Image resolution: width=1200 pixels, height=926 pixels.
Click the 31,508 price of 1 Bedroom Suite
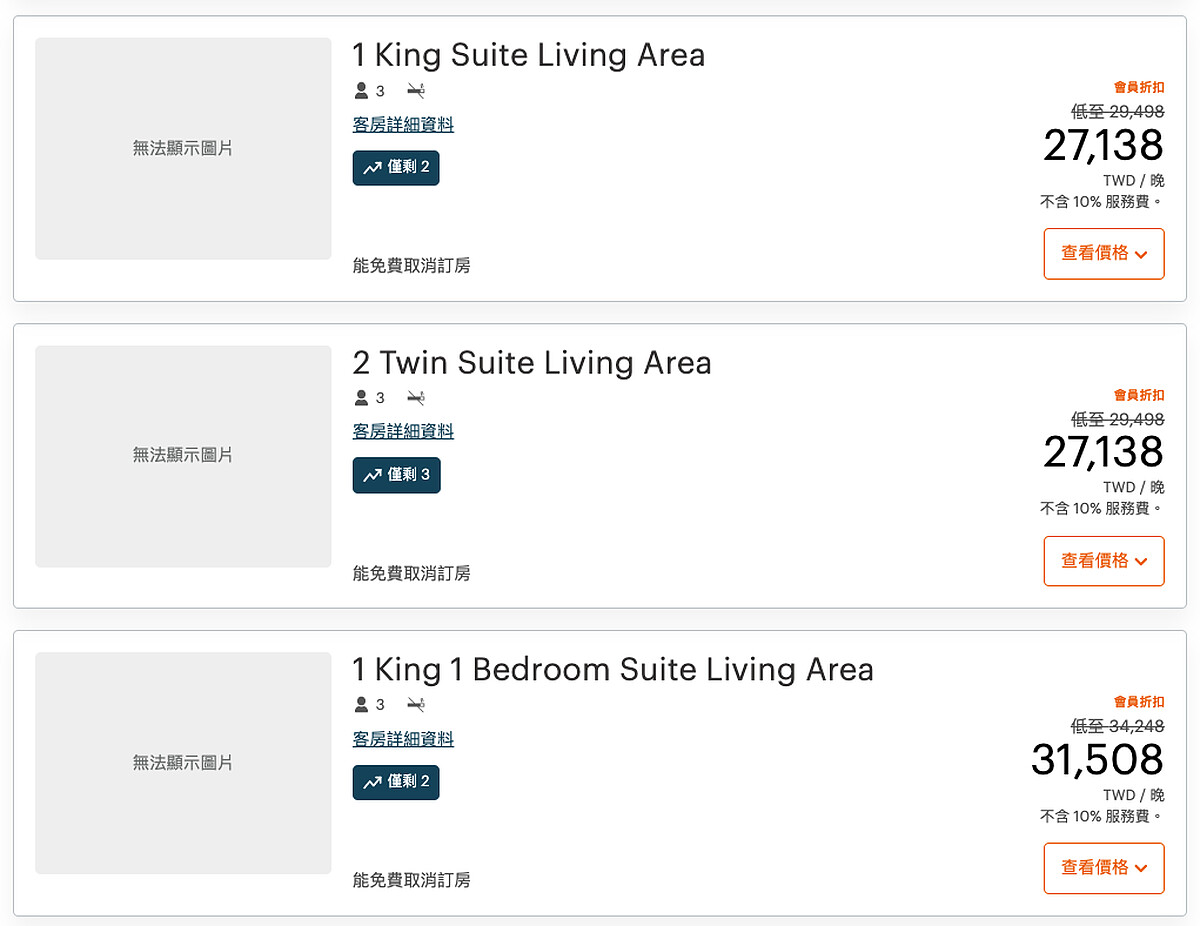coord(1097,760)
